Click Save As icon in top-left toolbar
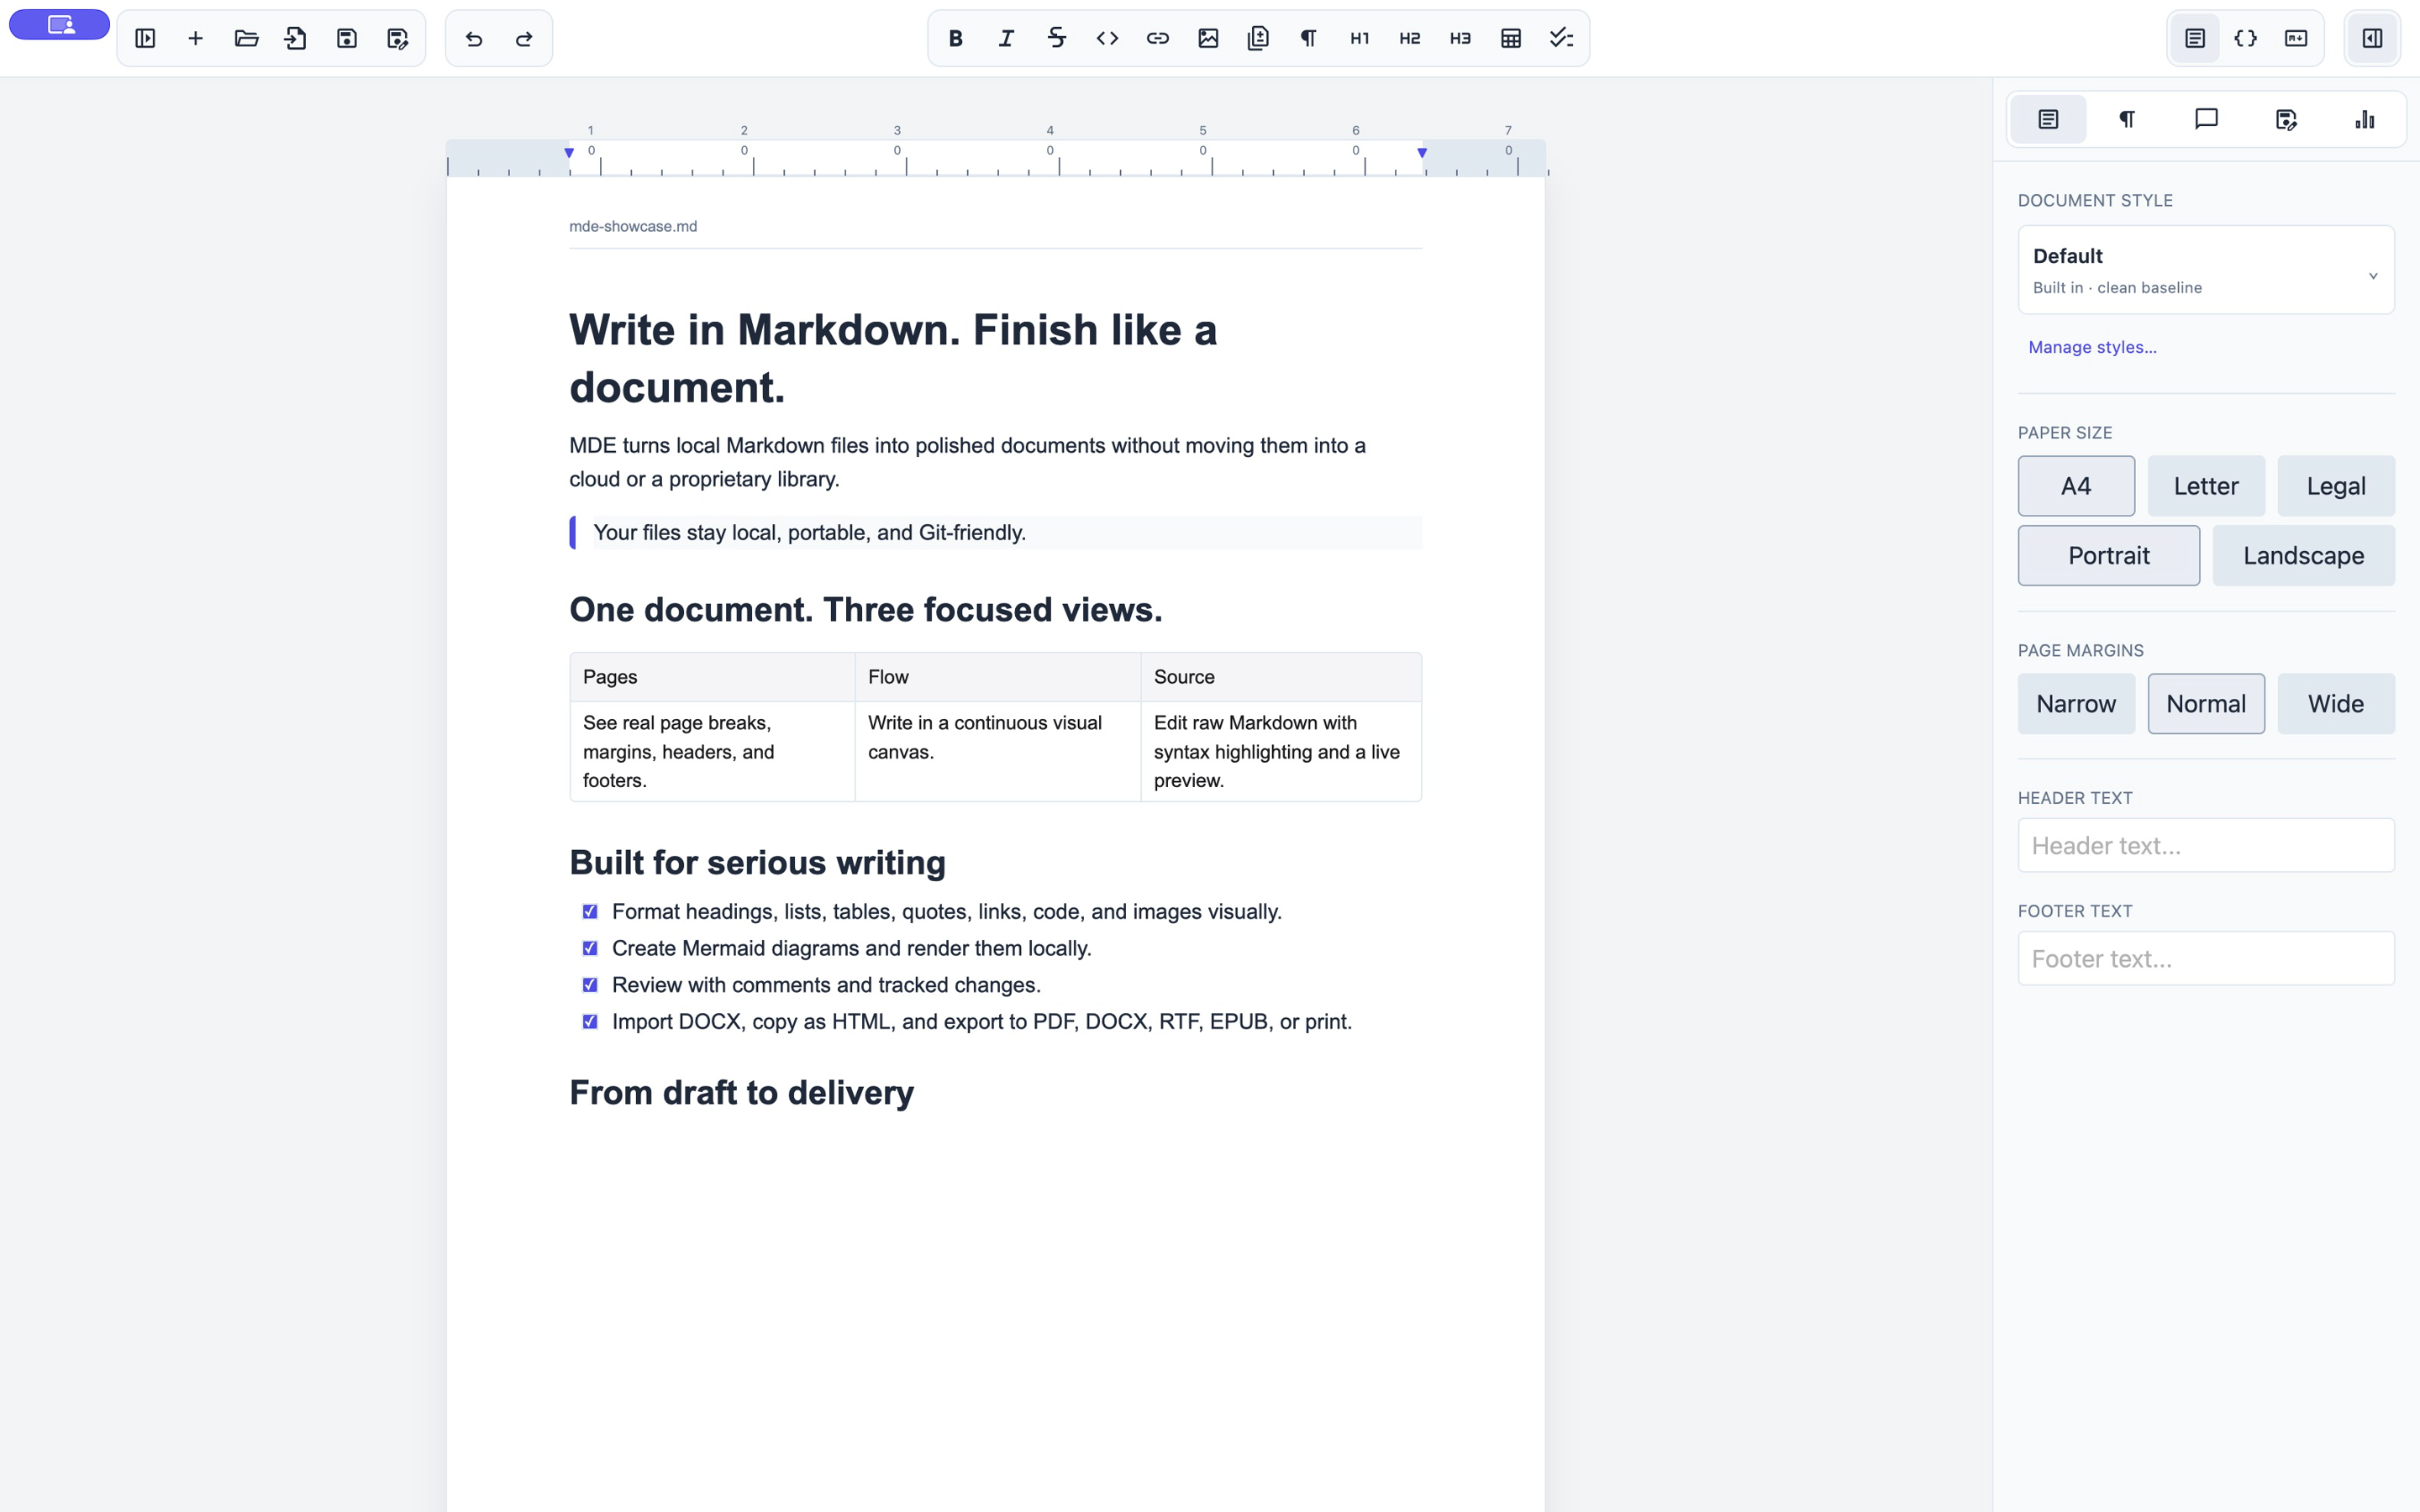Screen dimensions: 2420x1512 tap(397, 38)
